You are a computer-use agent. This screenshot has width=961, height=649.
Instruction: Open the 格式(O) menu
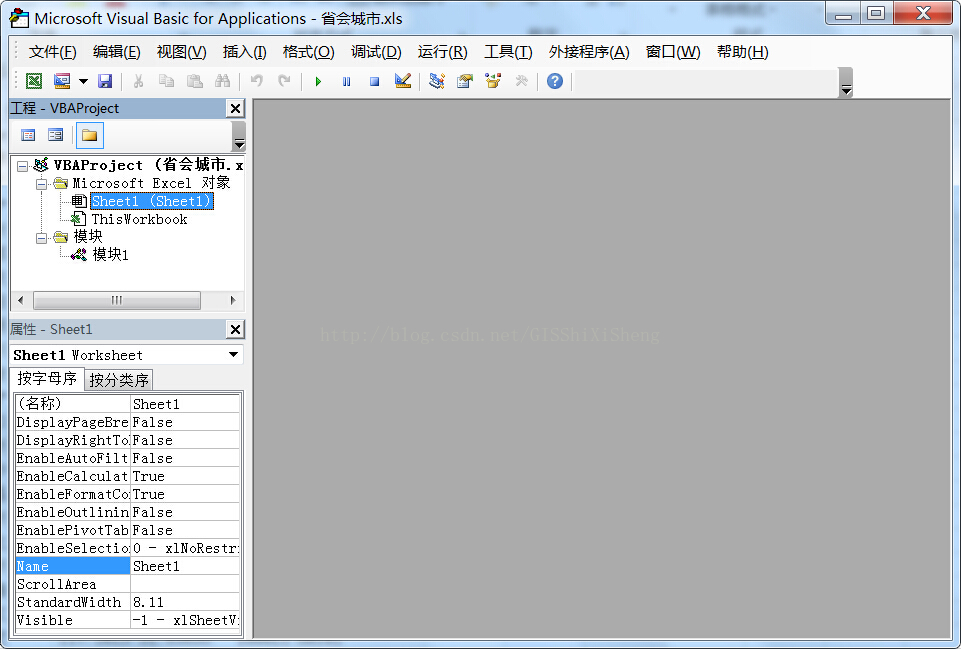pyautogui.click(x=308, y=52)
